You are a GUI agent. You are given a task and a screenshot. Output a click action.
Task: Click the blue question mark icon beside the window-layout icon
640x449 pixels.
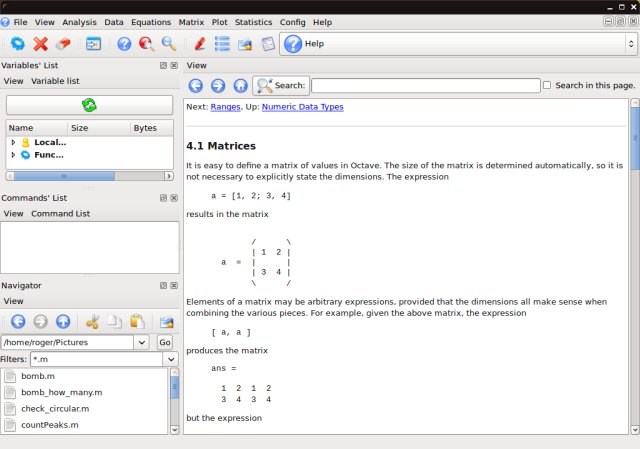point(124,44)
